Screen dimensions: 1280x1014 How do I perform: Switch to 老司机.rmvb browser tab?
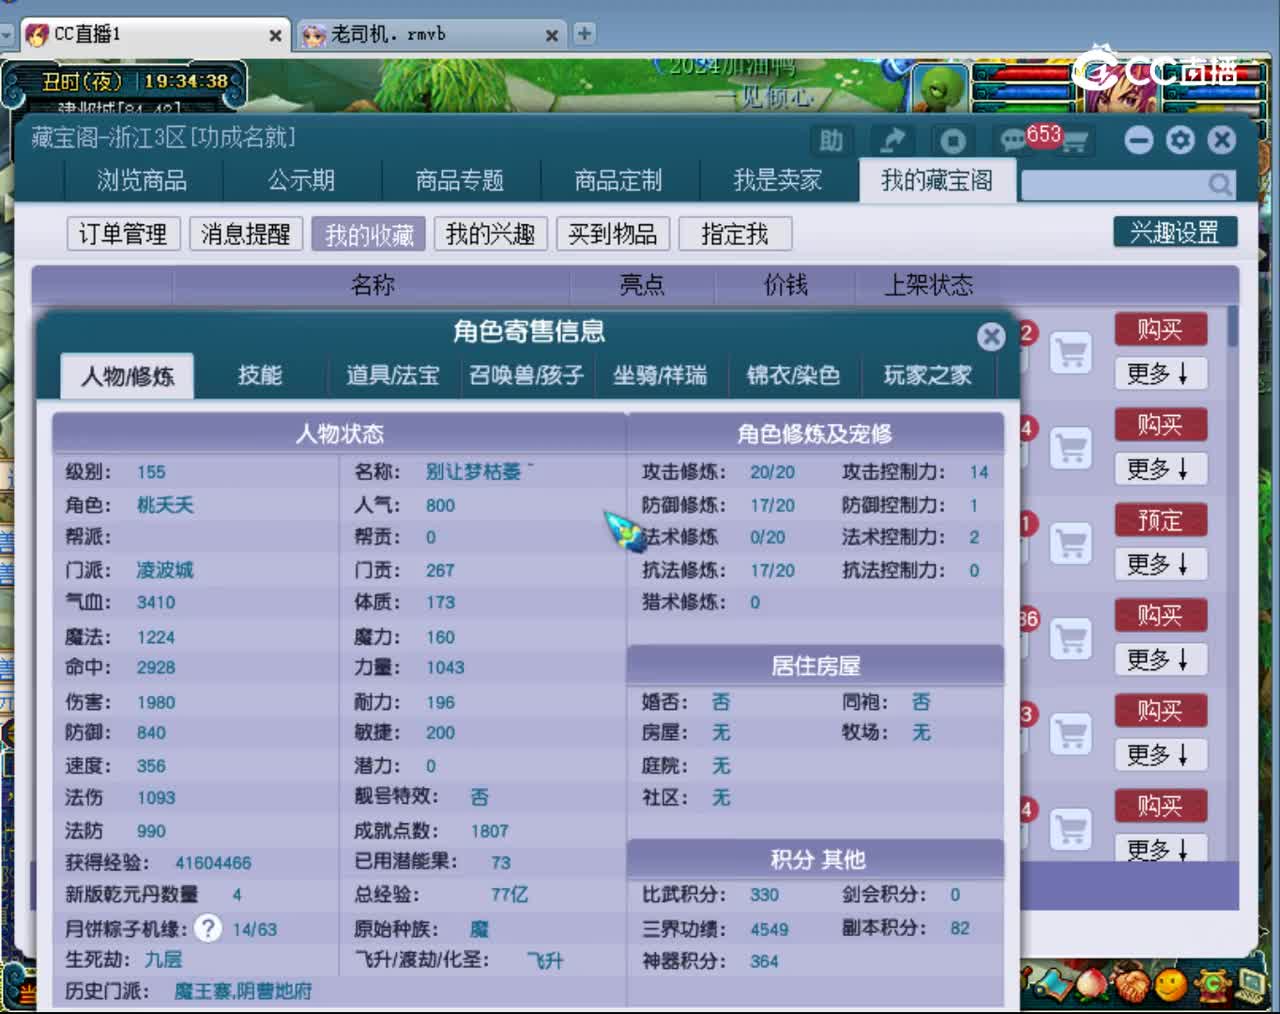pyautogui.click(x=430, y=34)
